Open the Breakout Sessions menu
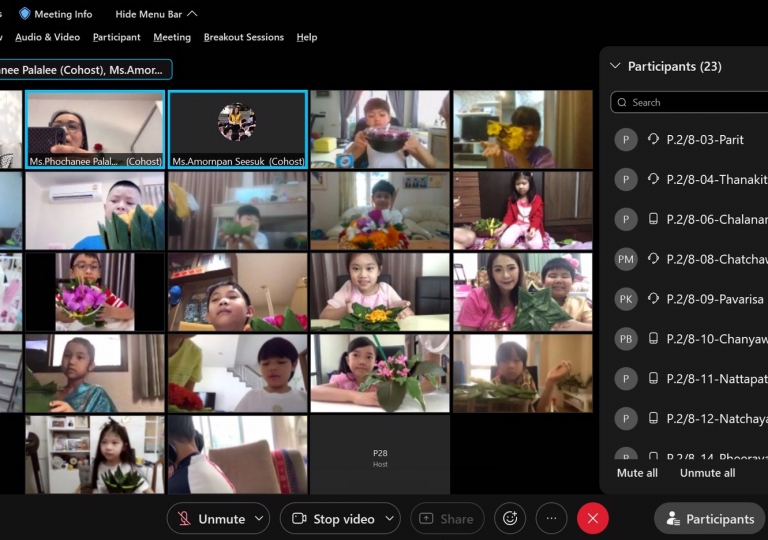Image resolution: width=768 pixels, height=540 pixels. pyautogui.click(x=244, y=37)
